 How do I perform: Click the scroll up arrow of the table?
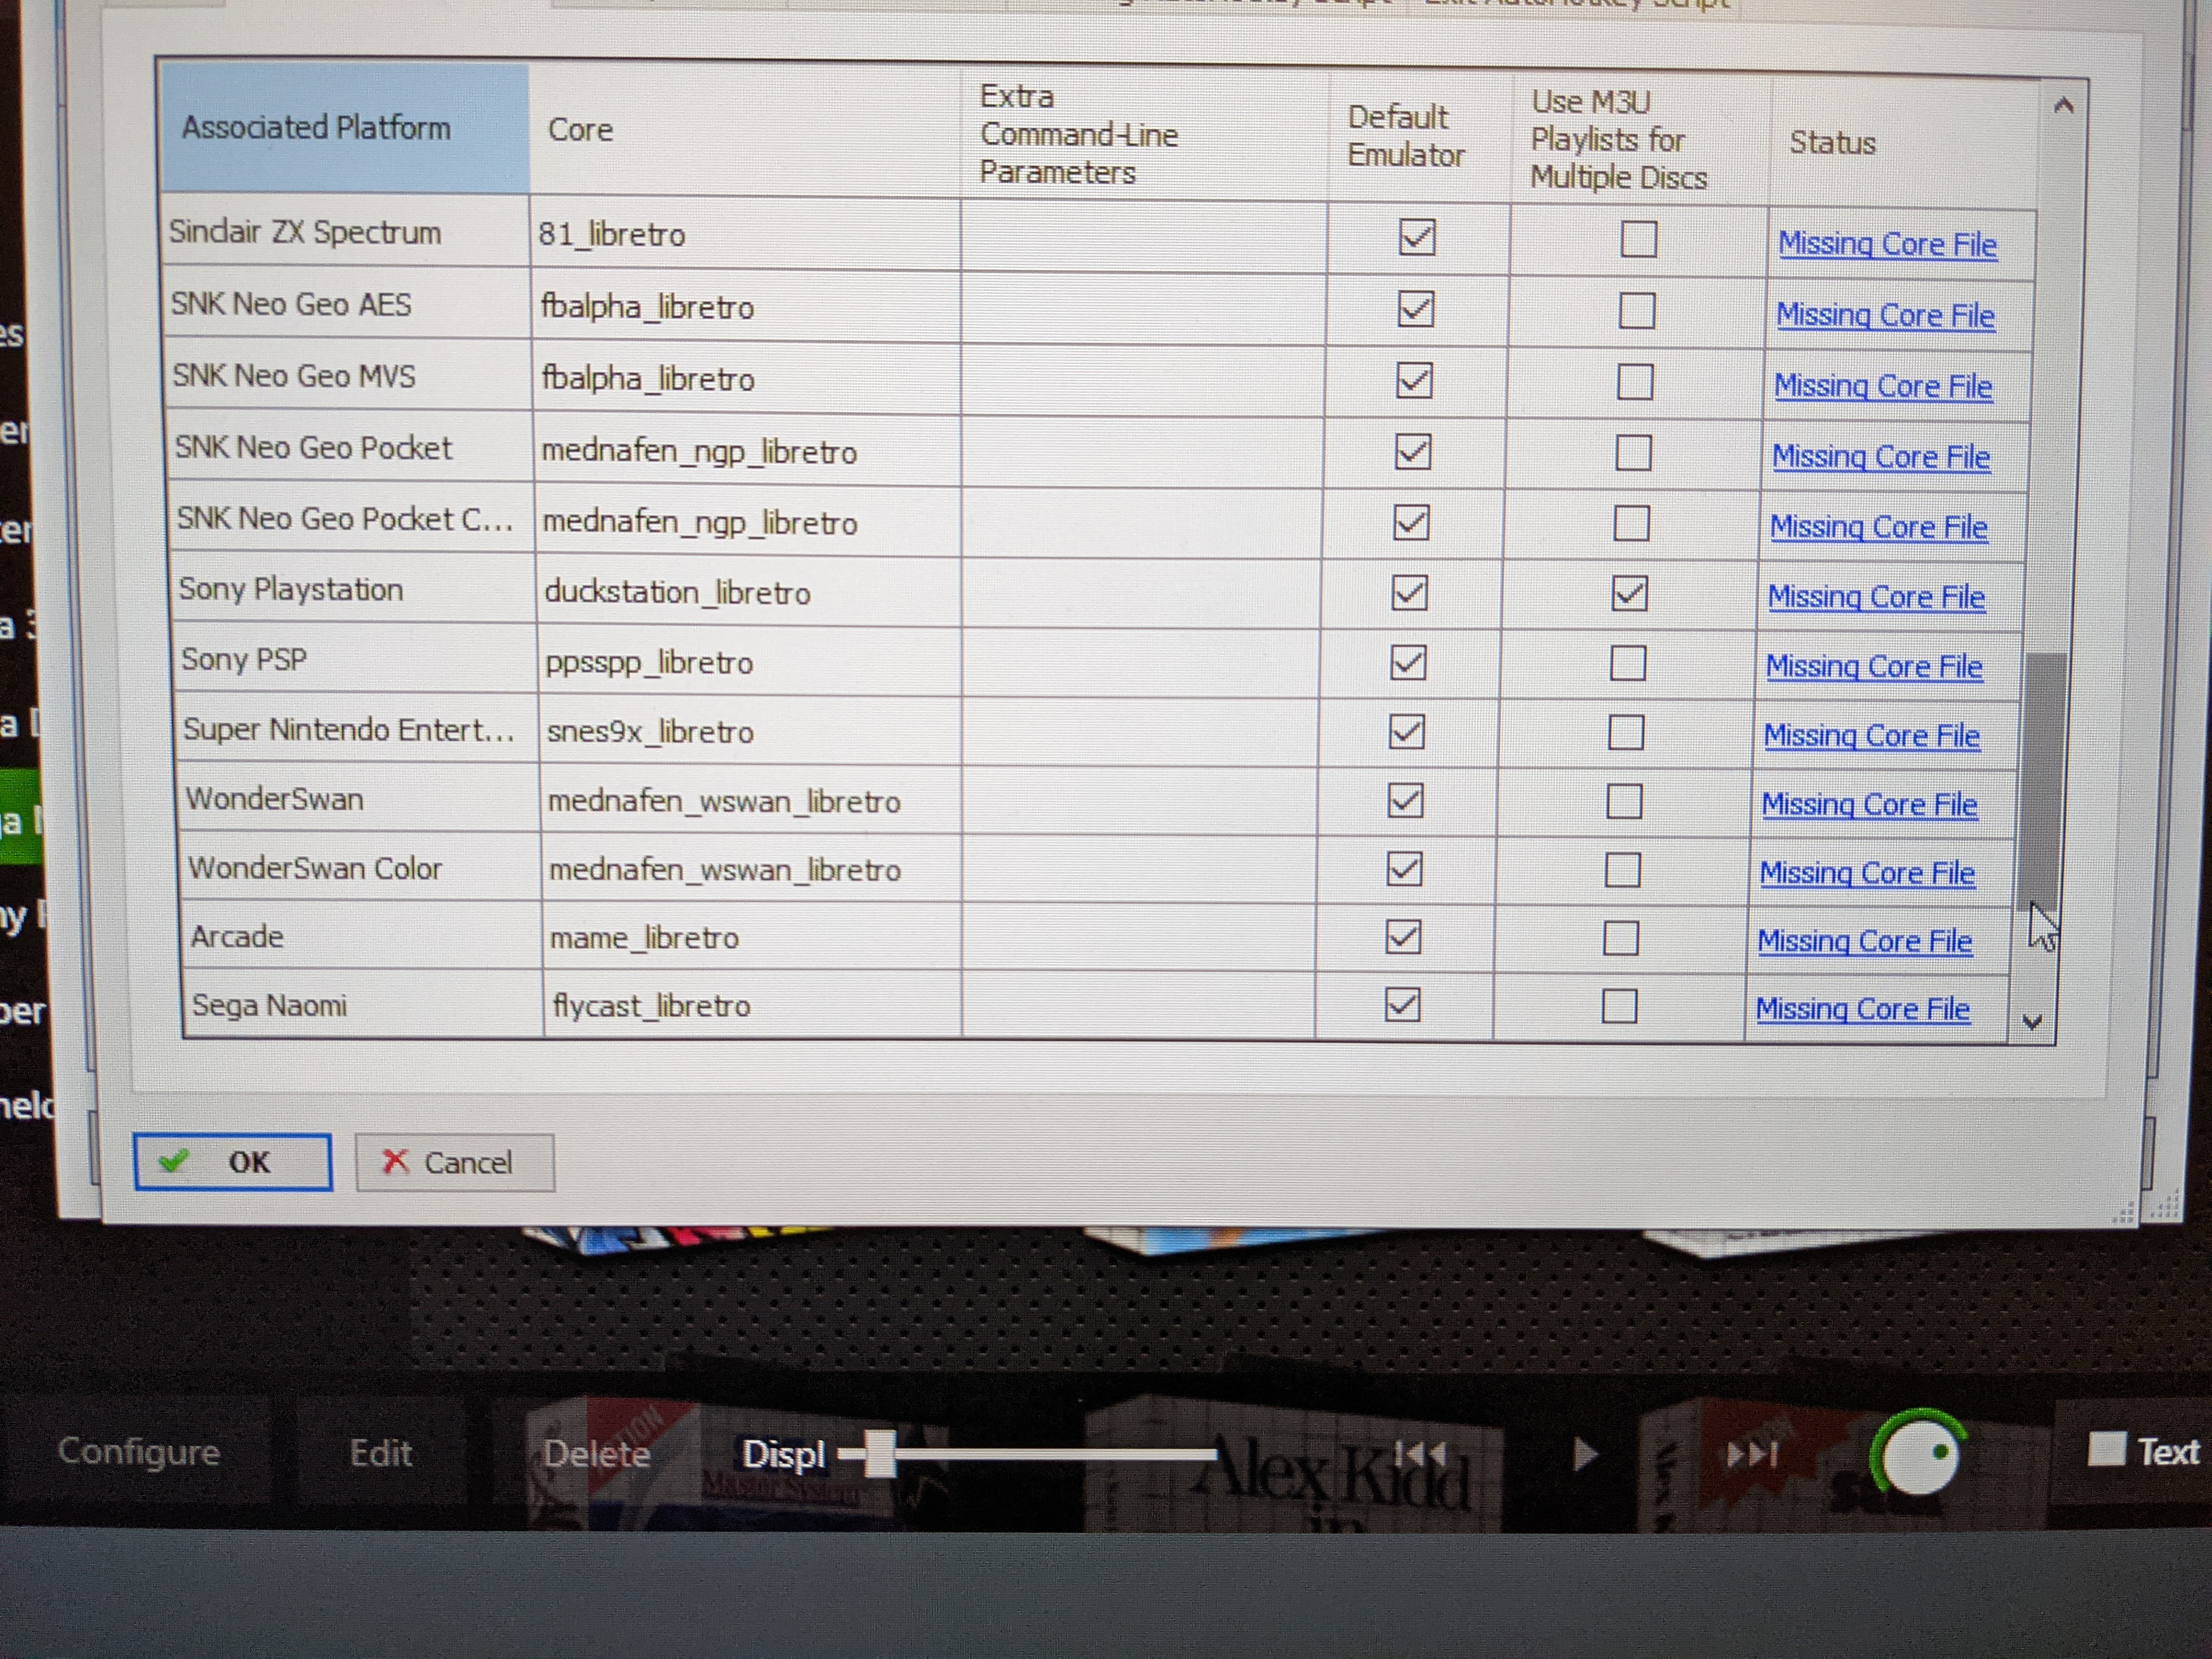coord(2063,105)
